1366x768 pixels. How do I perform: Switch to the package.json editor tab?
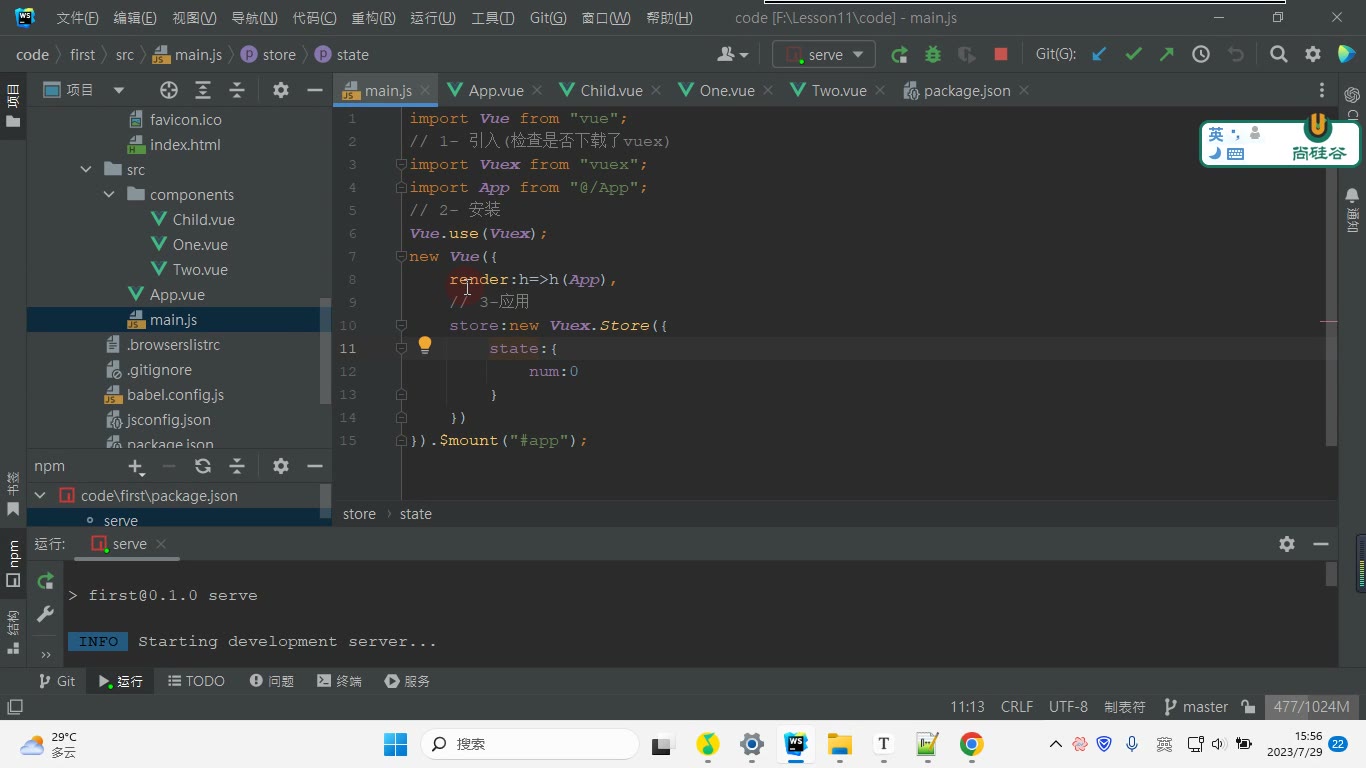pyautogui.click(x=966, y=90)
